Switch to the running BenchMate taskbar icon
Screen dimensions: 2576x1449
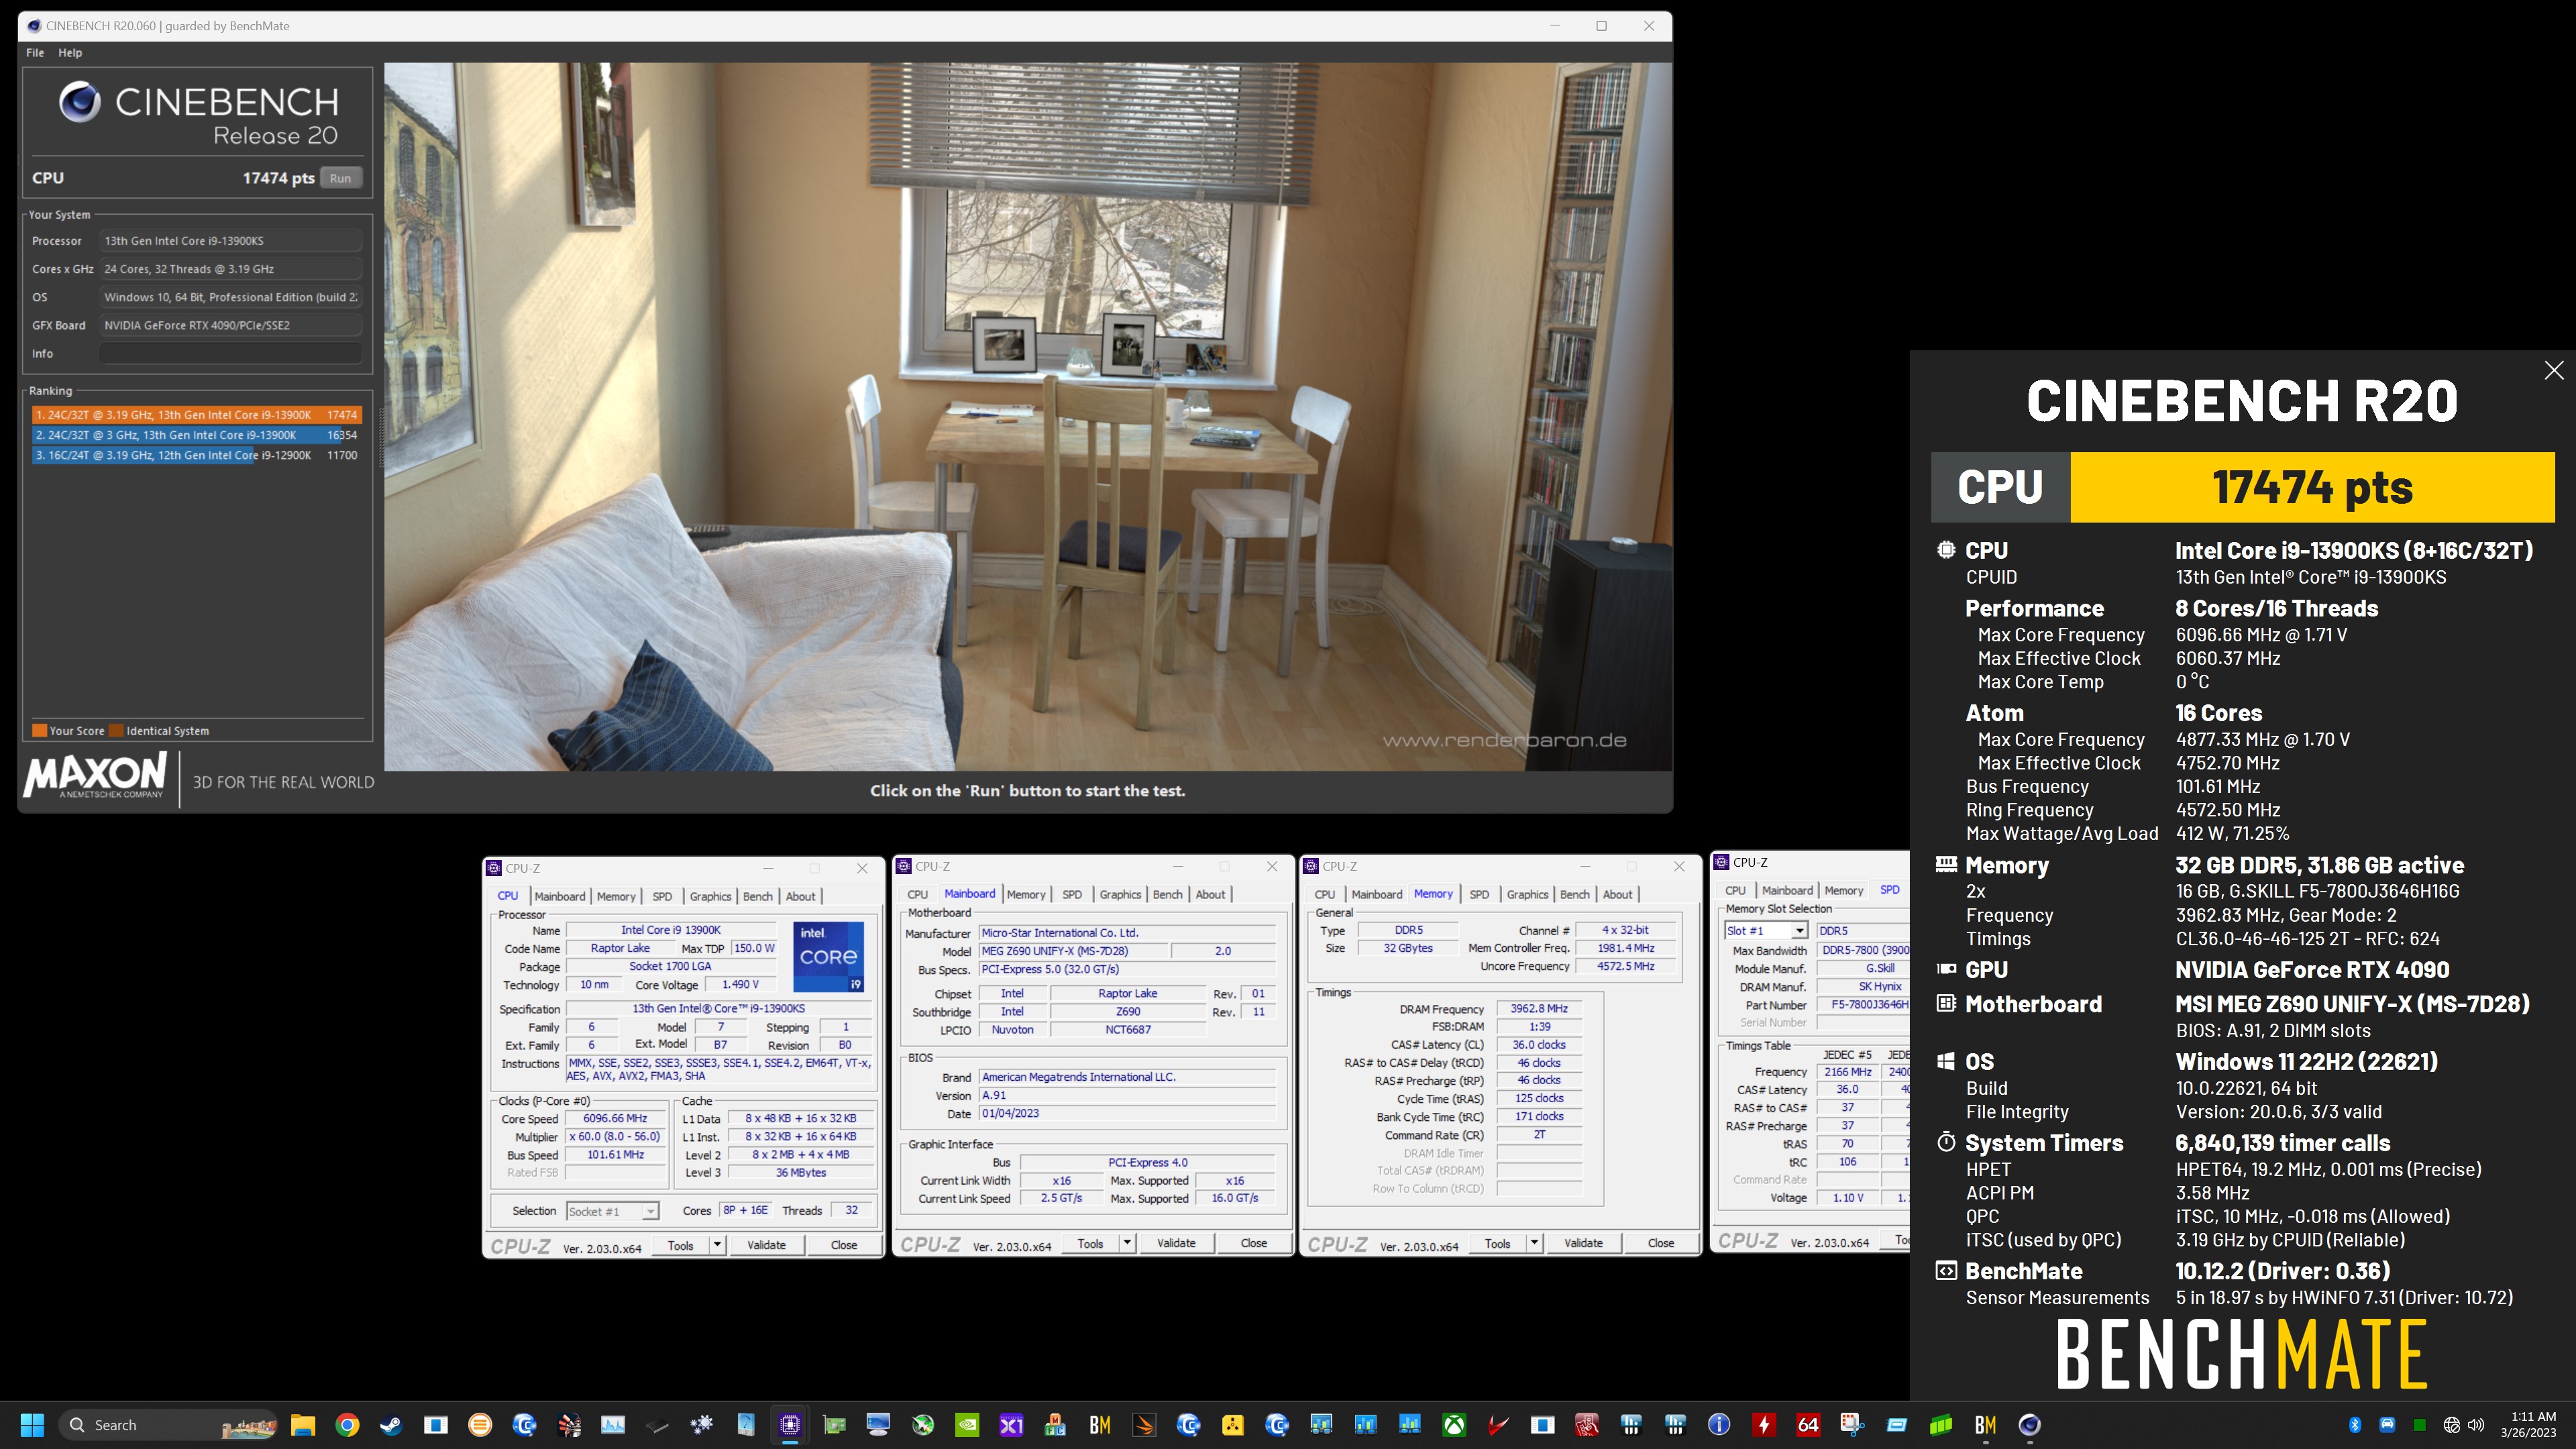coord(1985,1424)
